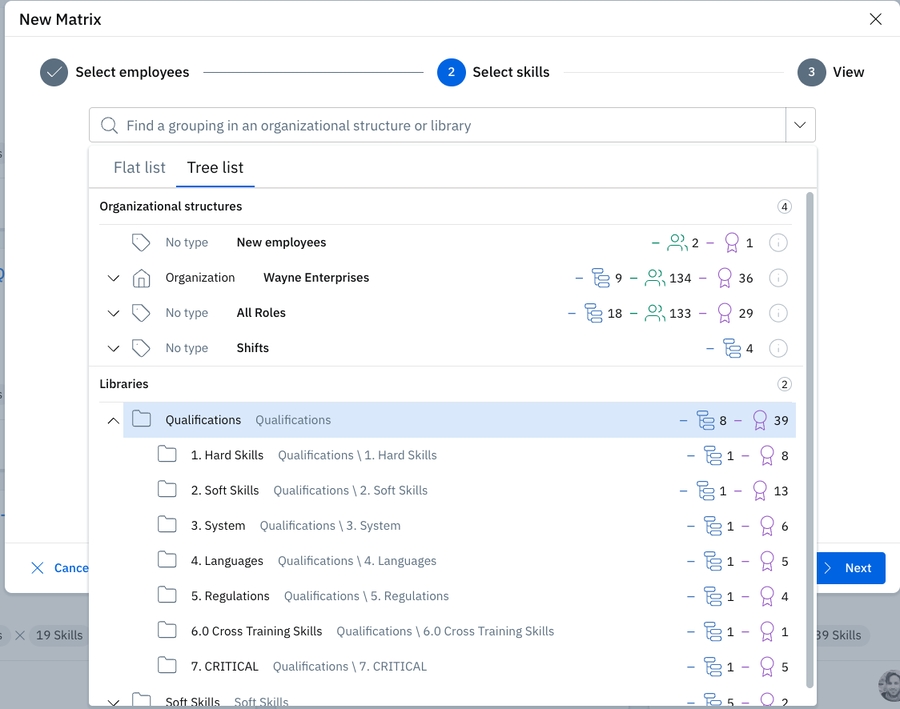Click the grouping search input field
This screenshot has width=900, height=709.
(x=440, y=126)
